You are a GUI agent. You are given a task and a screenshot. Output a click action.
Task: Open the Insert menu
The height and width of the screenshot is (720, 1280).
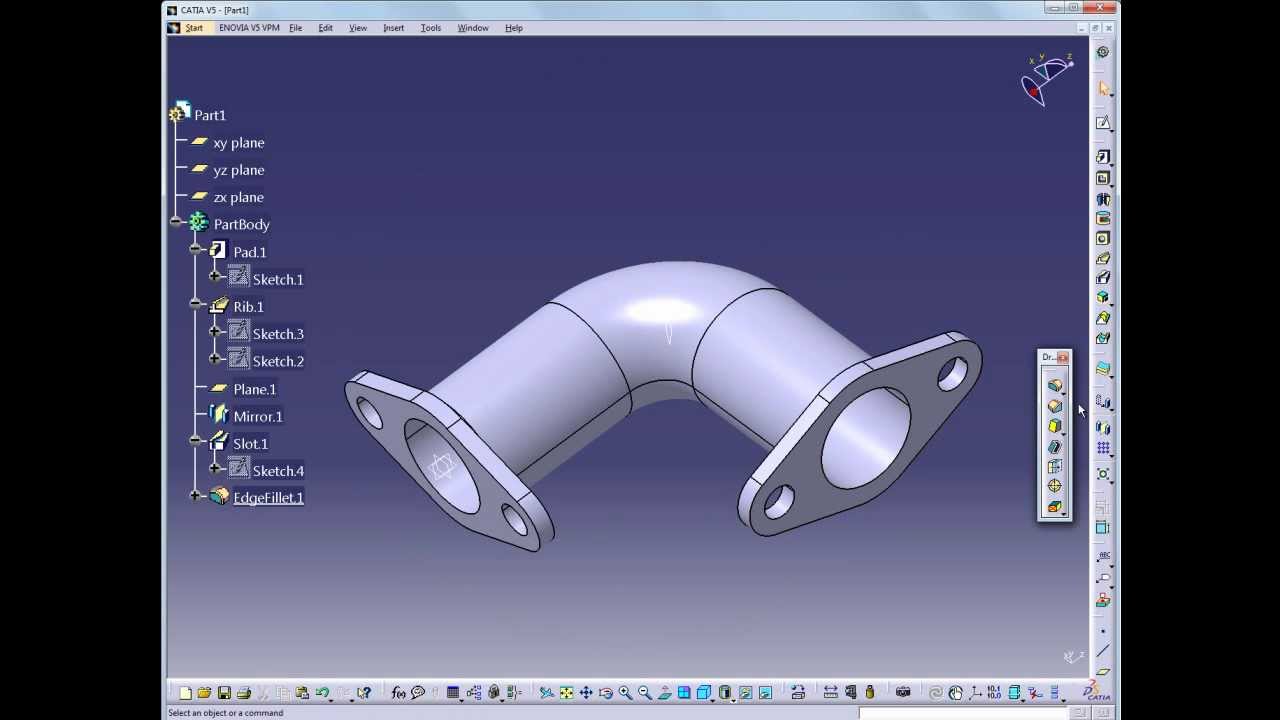pos(394,28)
